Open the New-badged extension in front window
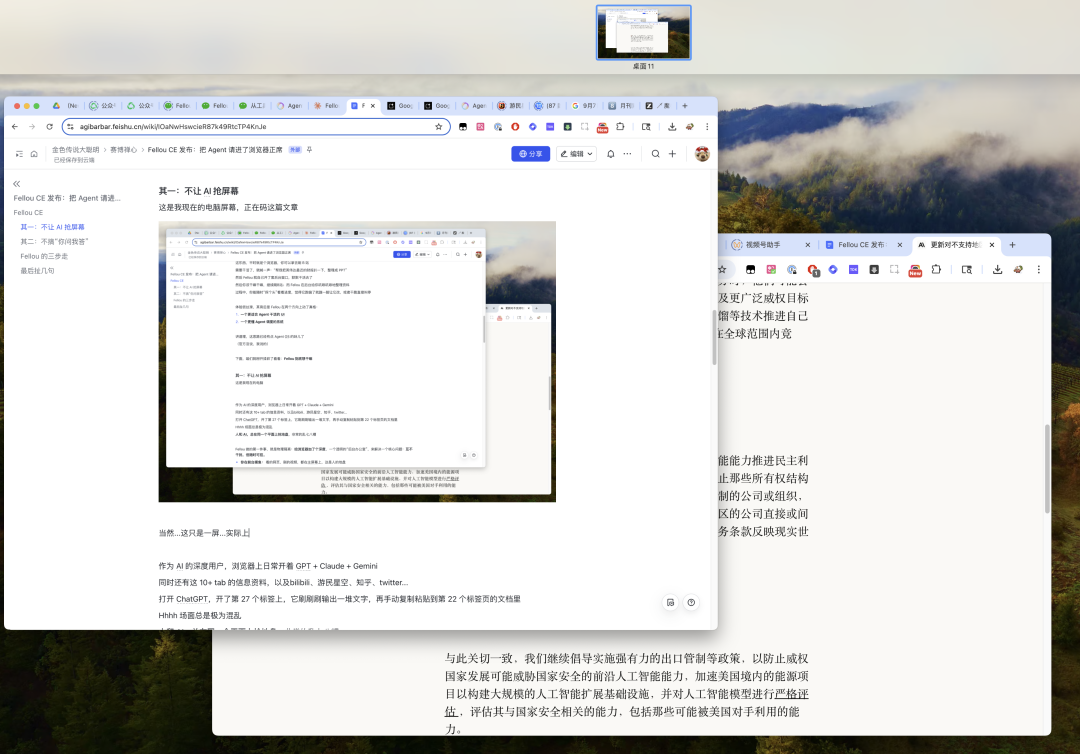 pyautogui.click(x=602, y=127)
